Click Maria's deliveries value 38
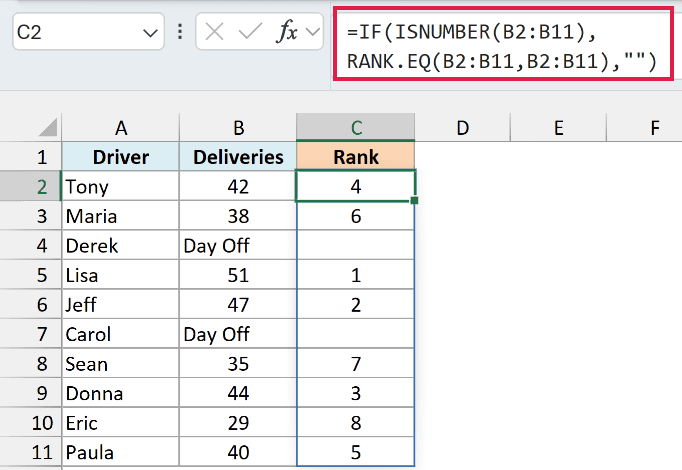682x470 pixels. [x=238, y=216]
